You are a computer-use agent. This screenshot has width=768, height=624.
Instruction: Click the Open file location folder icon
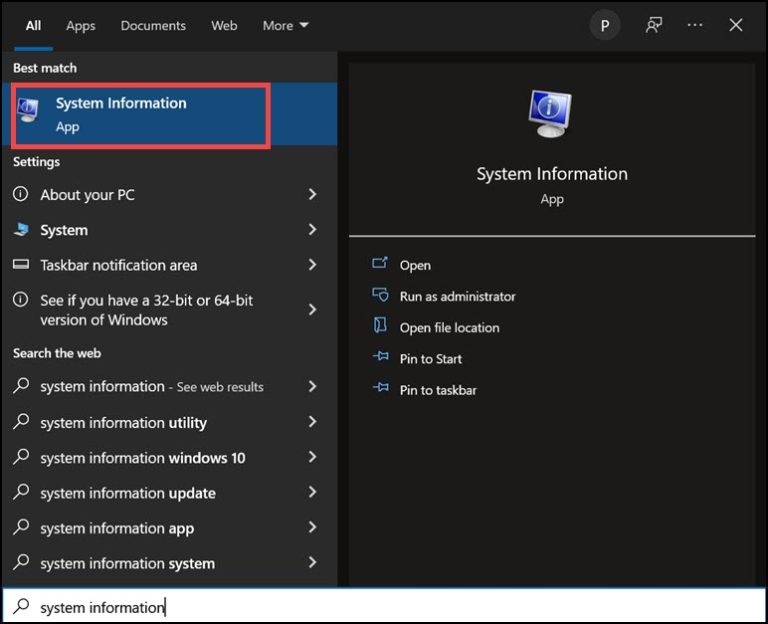tap(380, 327)
